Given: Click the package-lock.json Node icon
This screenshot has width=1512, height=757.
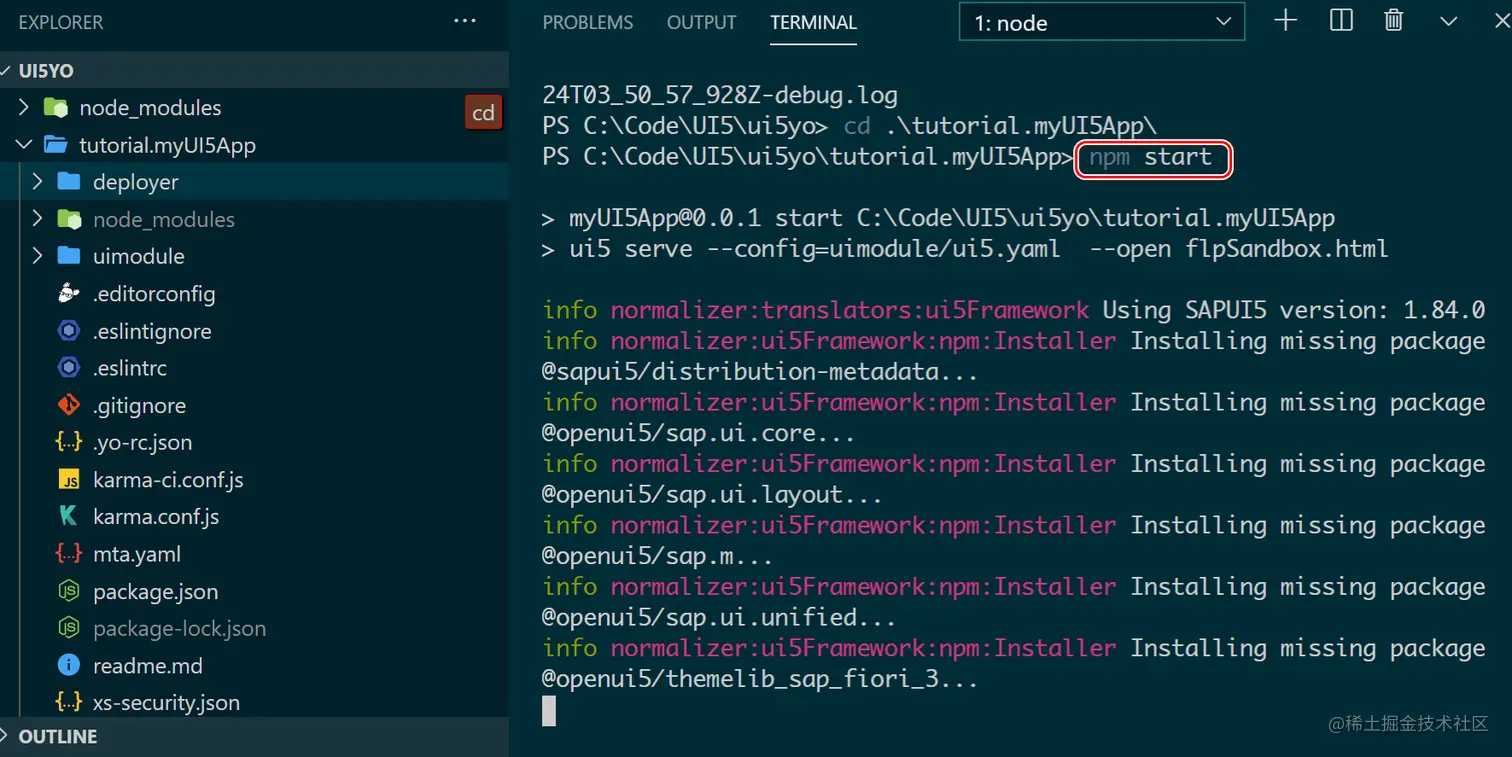Looking at the screenshot, I should pos(69,628).
